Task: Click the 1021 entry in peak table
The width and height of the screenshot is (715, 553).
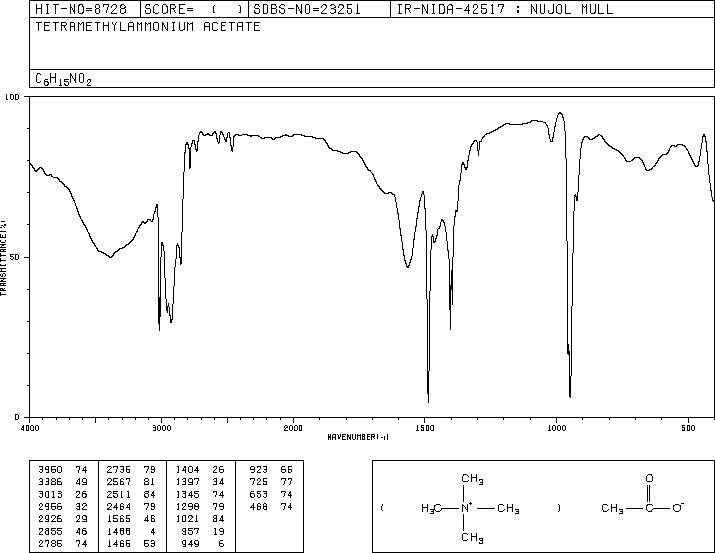Action: [187, 519]
